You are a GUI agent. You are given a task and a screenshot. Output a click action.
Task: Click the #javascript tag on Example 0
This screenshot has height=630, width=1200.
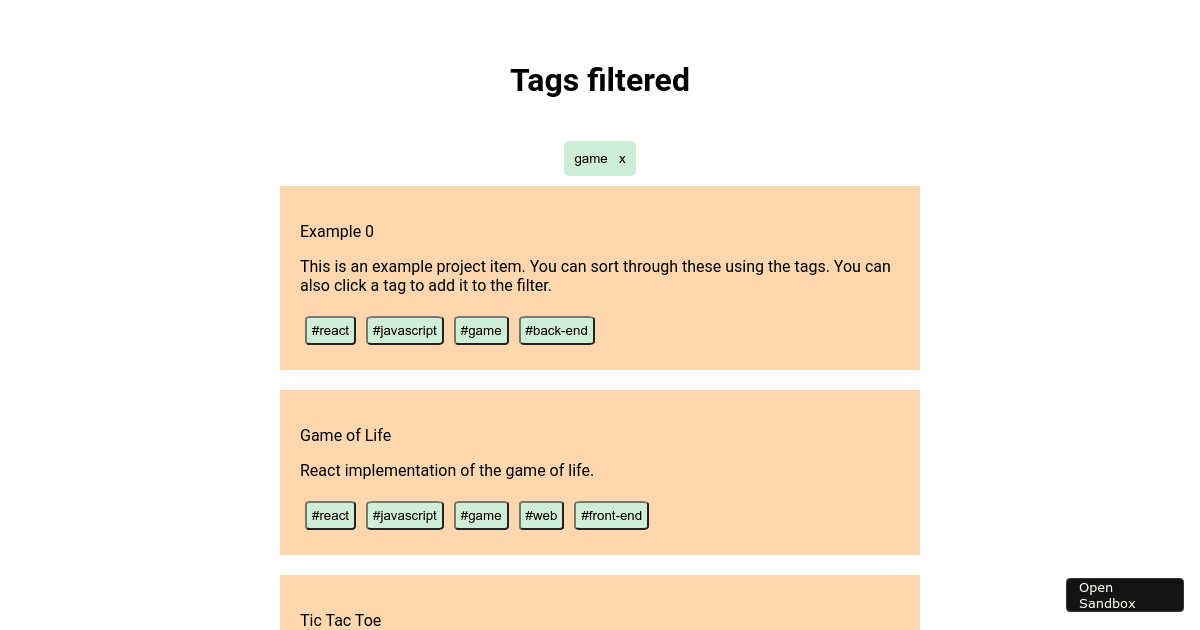click(404, 330)
